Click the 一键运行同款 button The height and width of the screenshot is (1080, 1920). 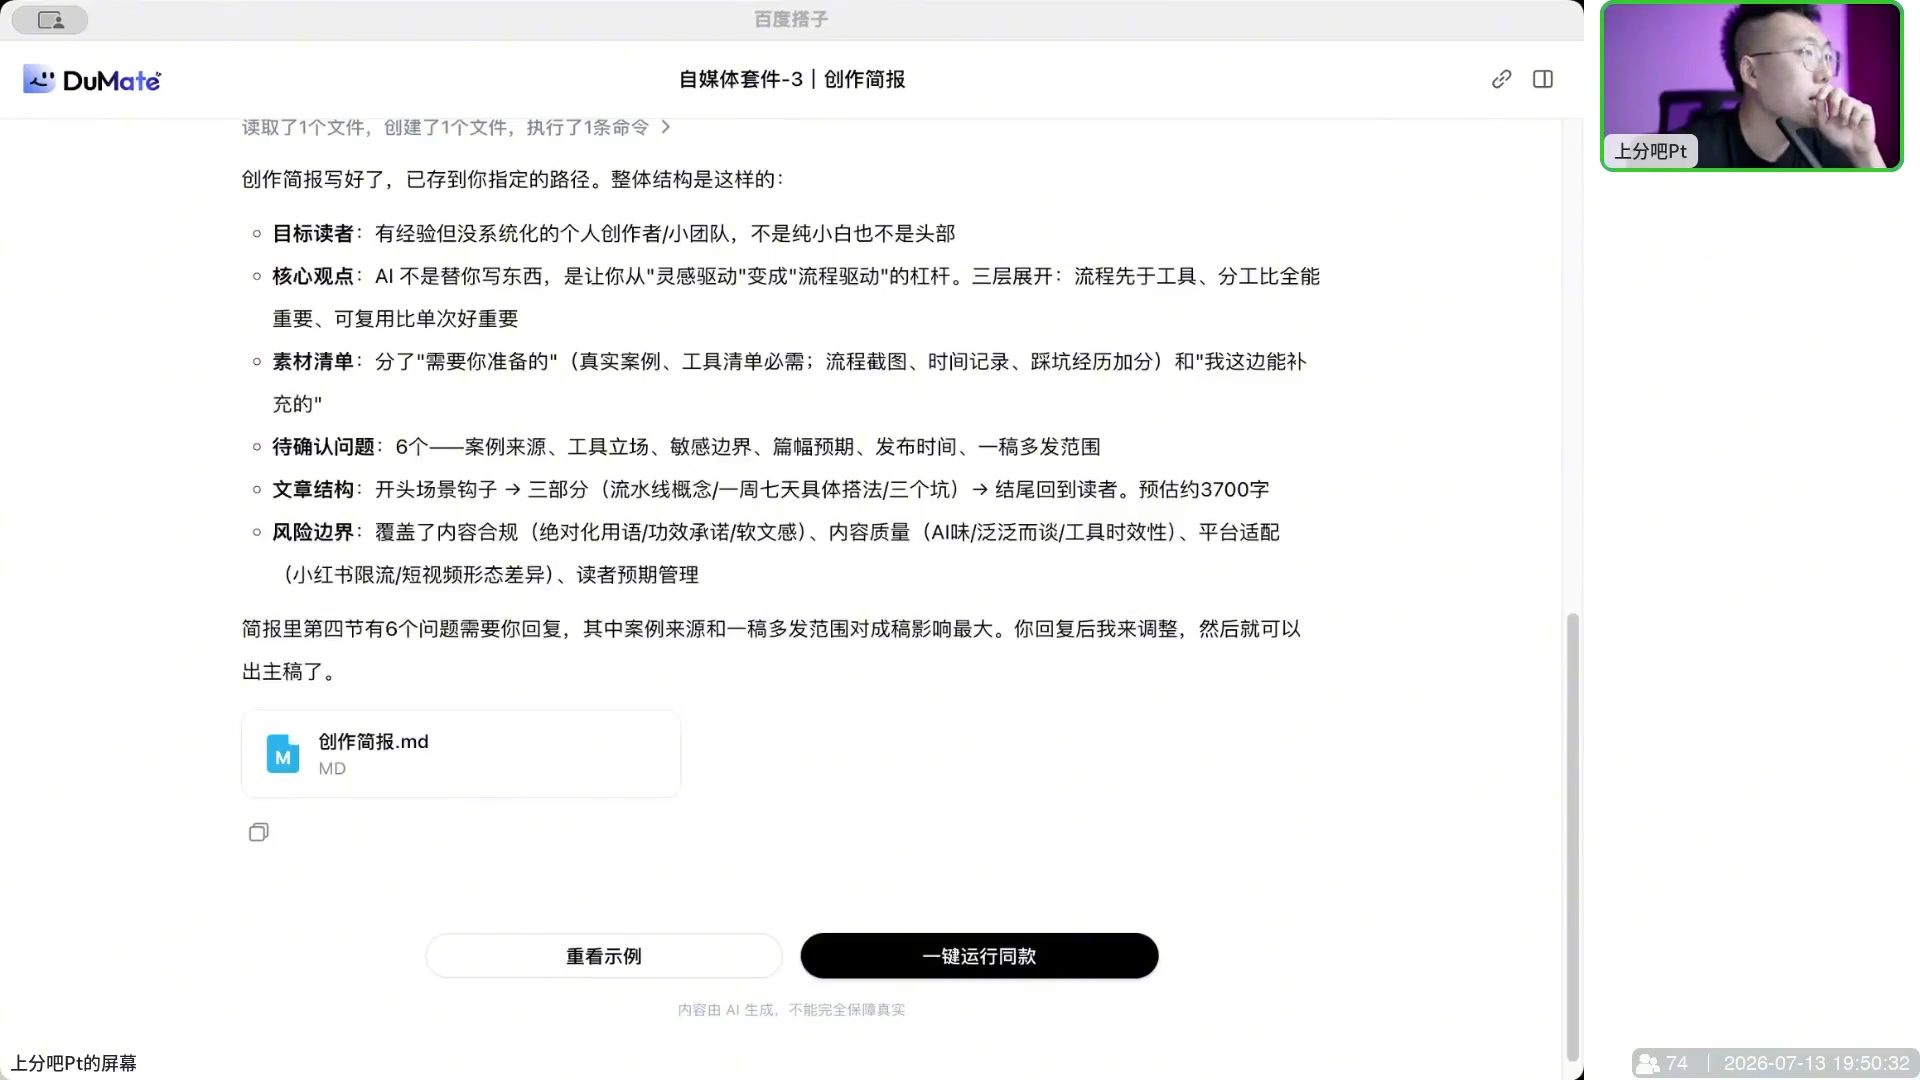979,956
